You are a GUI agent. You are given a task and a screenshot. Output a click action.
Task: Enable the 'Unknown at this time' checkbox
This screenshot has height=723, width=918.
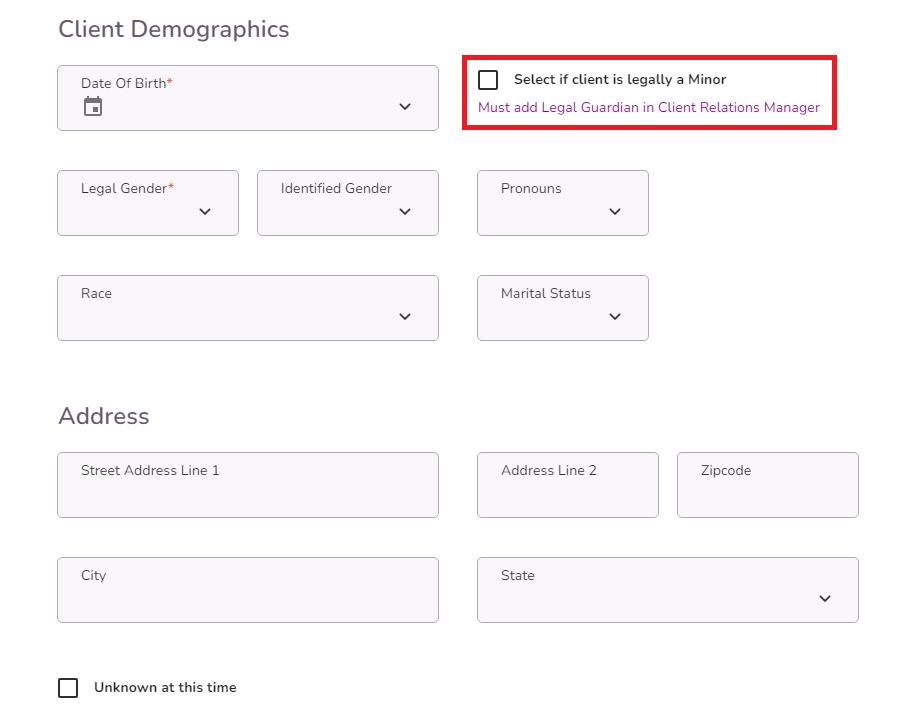click(x=68, y=687)
